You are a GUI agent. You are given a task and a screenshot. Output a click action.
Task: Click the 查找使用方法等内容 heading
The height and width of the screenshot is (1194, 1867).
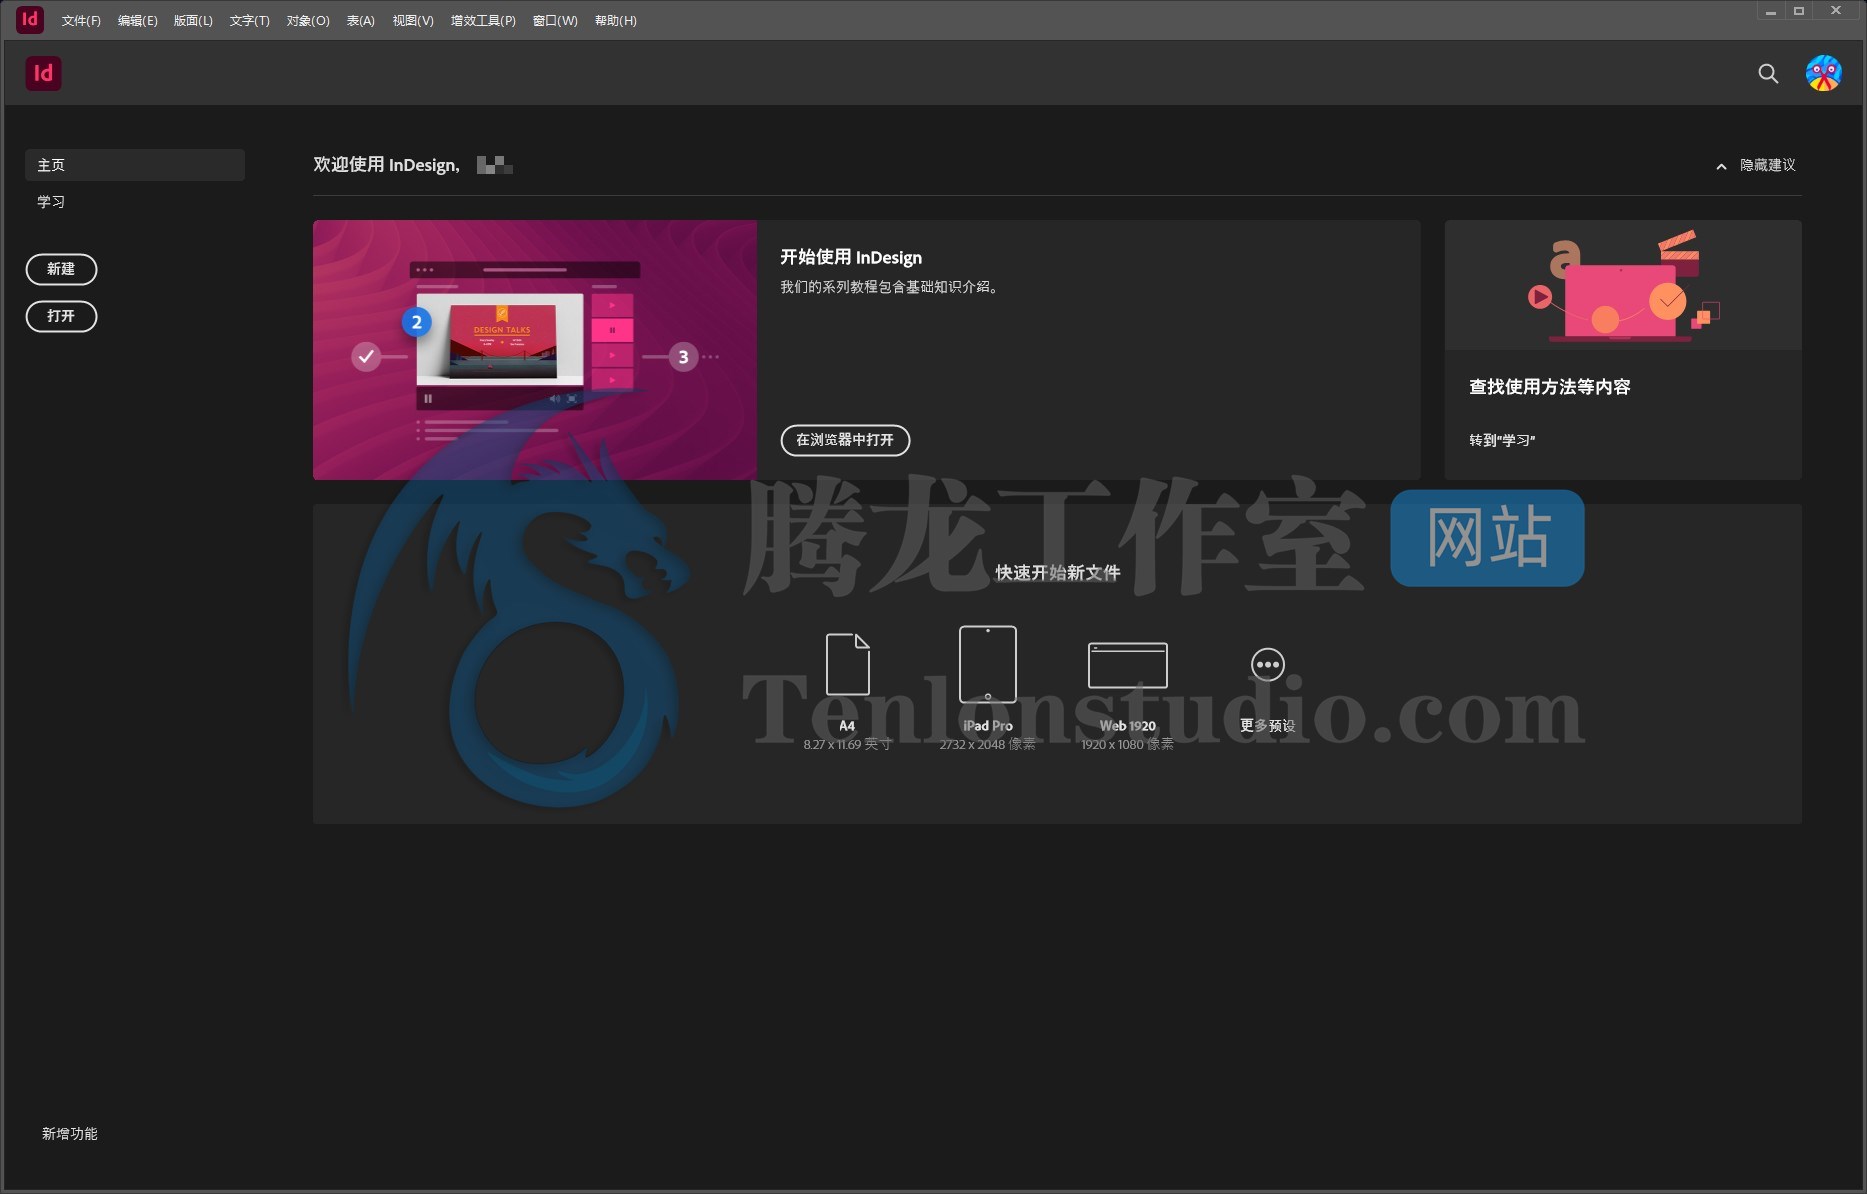[1549, 387]
